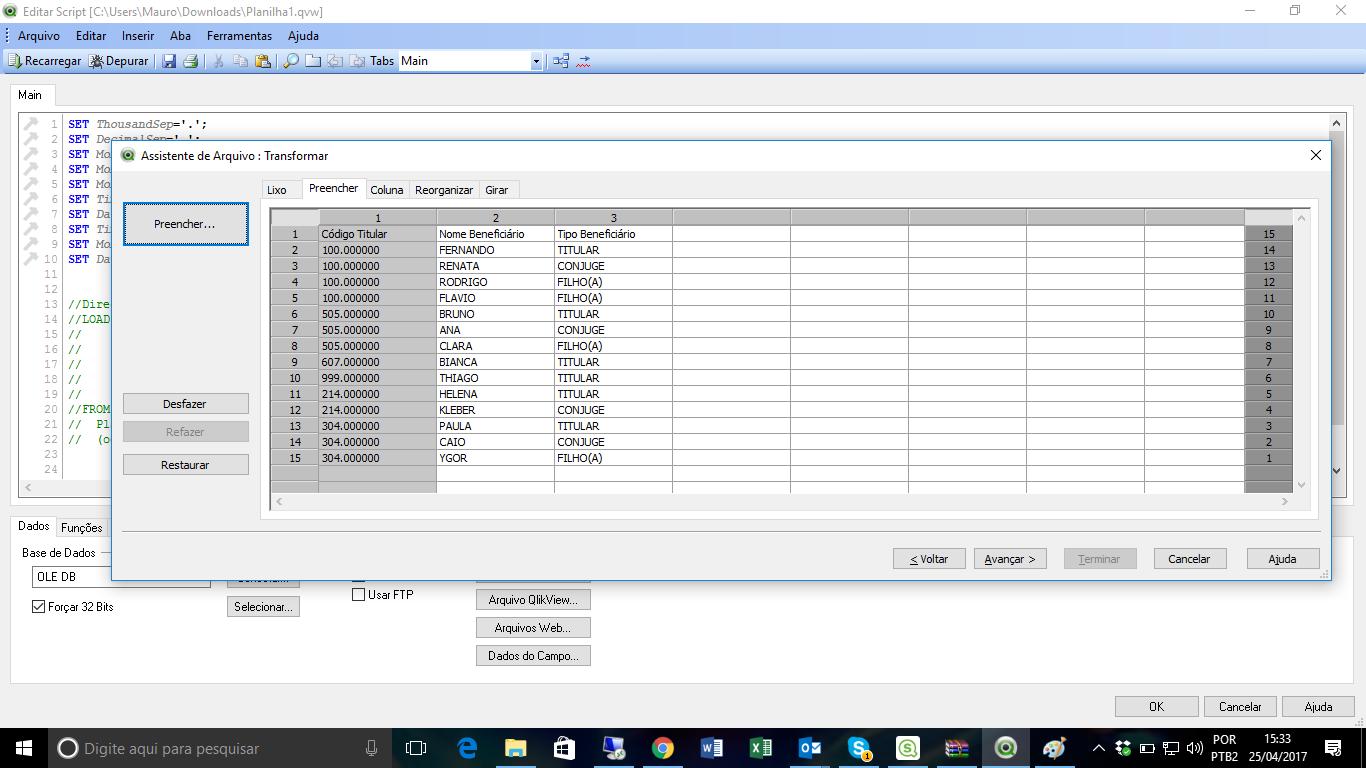This screenshot has width=1366, height=768.
Task: Close the Assistente de Arquivo dialog
Action: [1315, 155]
